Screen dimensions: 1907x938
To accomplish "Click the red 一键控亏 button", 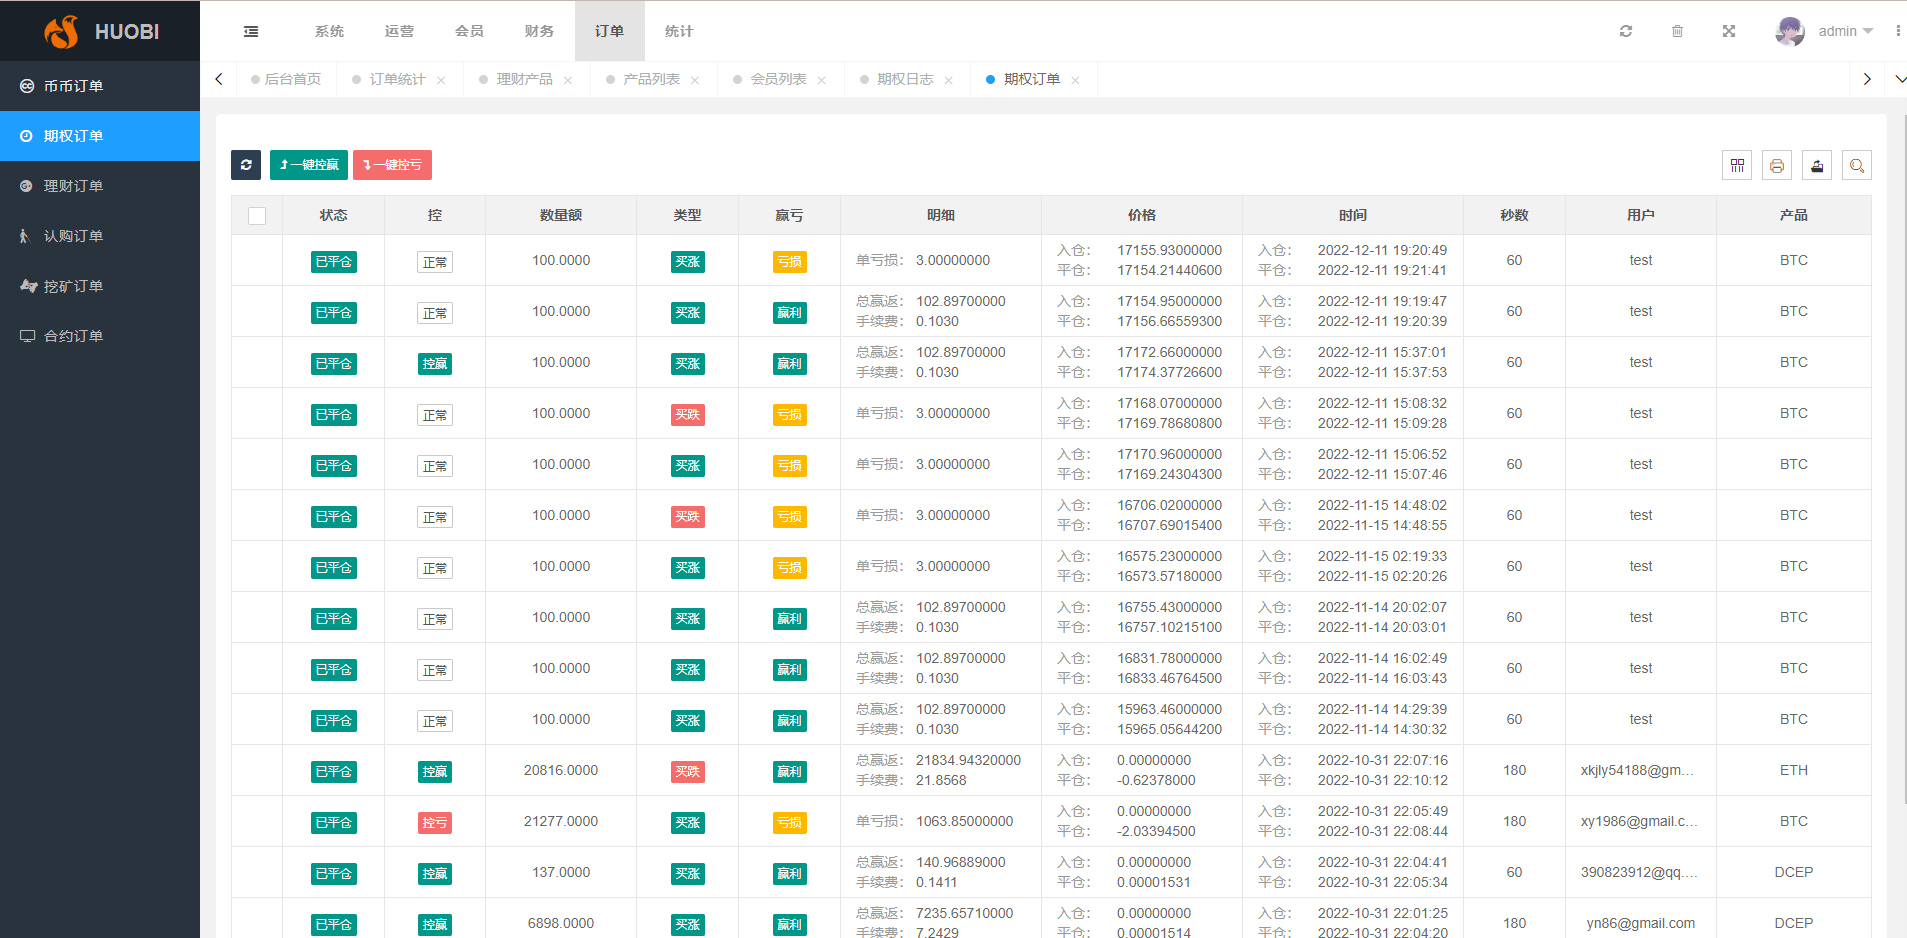I will tap(392, 165).
